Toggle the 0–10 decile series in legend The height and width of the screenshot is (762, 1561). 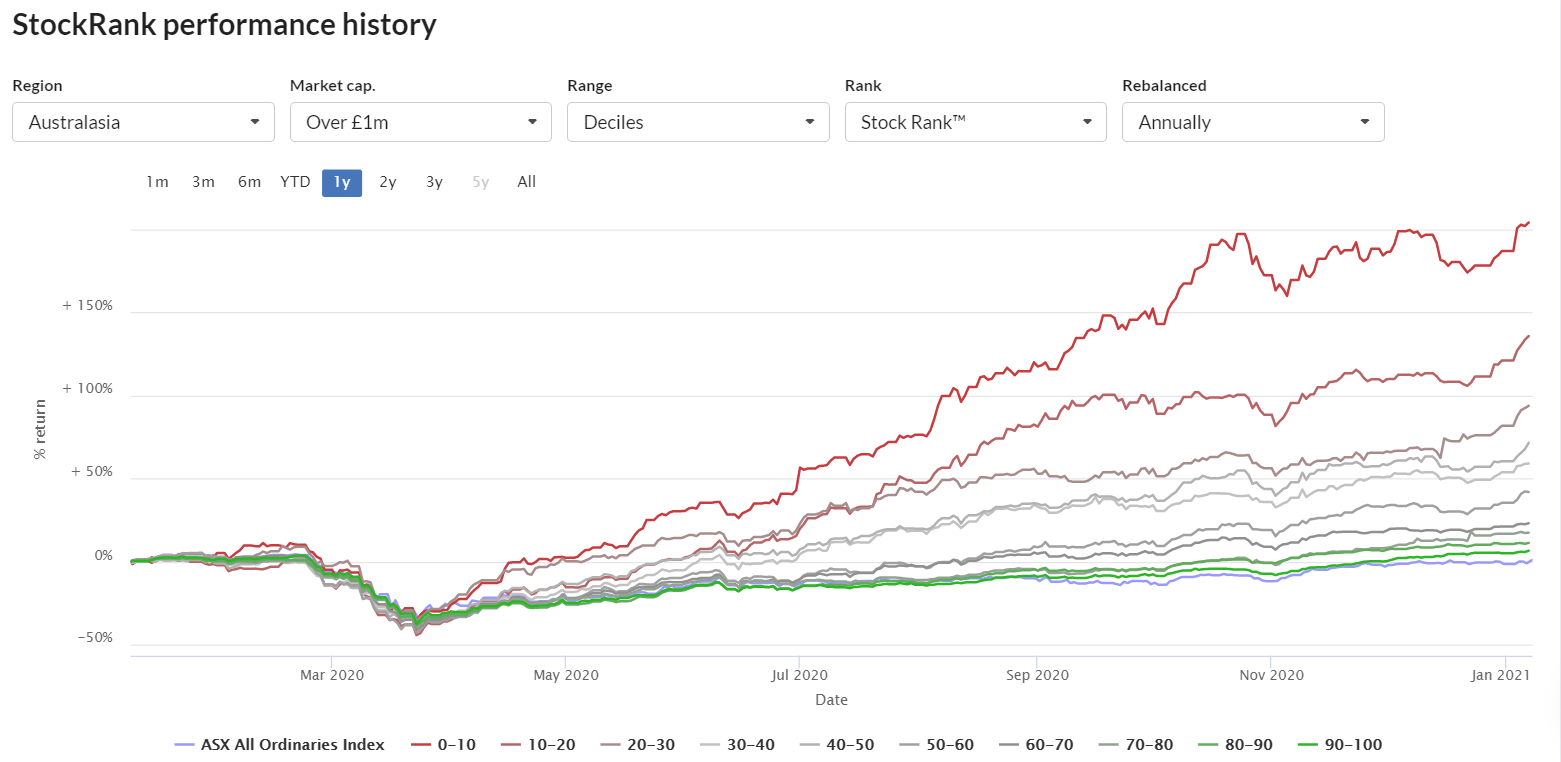(444, 745)
